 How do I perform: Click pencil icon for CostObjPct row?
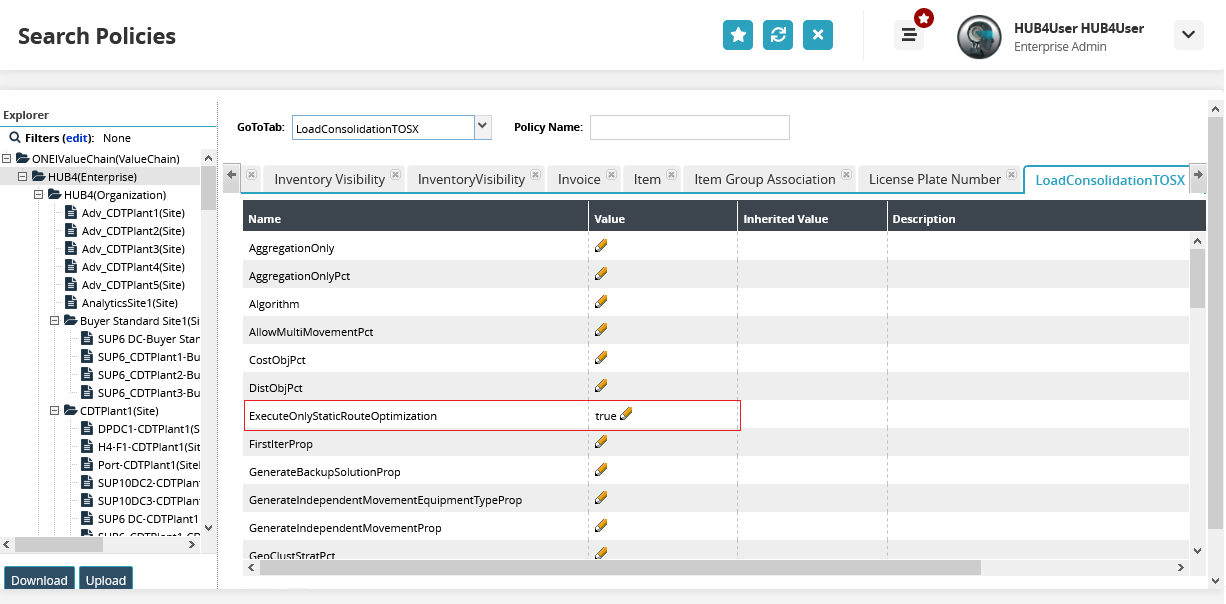pyautogui.click(x=601, y=358)
